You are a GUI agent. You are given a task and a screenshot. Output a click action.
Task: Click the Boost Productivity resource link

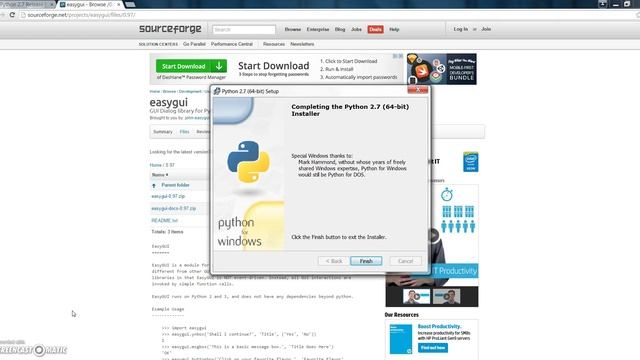click(439, 327)
